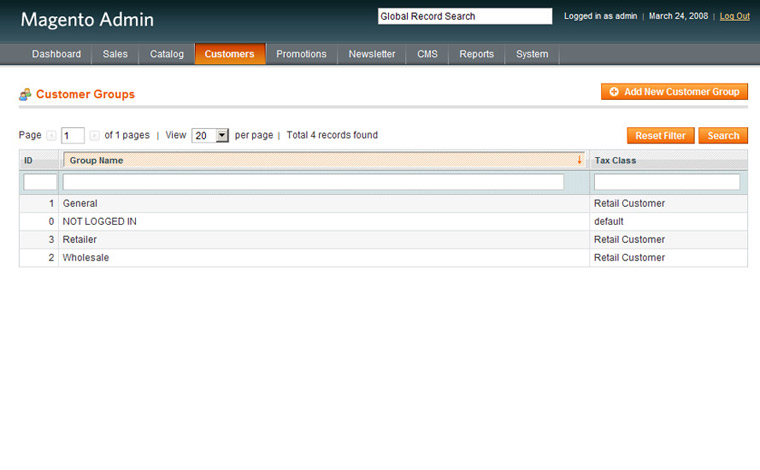Image resolution: width=760 pixels, height=470 pixels.
Task: Click the Group Name filter input
Action: (313, 182)
